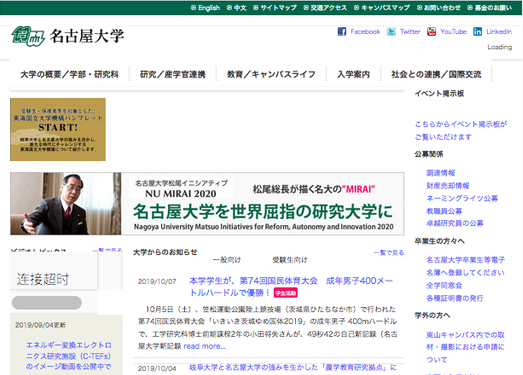
Task: Click the Twitter text link
Action: coord(410,32)
